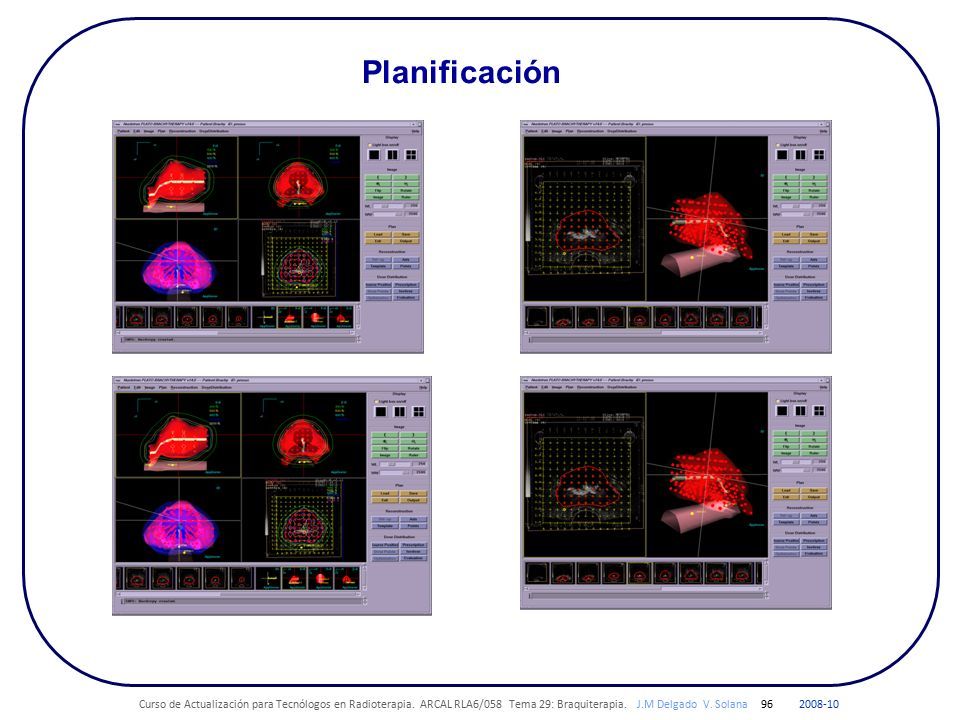Viewport: 960px width, 720px height.
Task: Click thumbnail strip scrollbar in lower-right window
Action: point(643,589)
